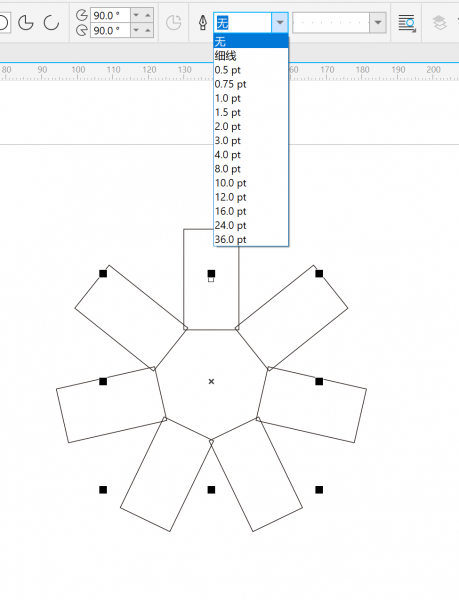This screenshot has height=600, width=459.
Task: Open the wrap text icon
Action: pos(407,23)
